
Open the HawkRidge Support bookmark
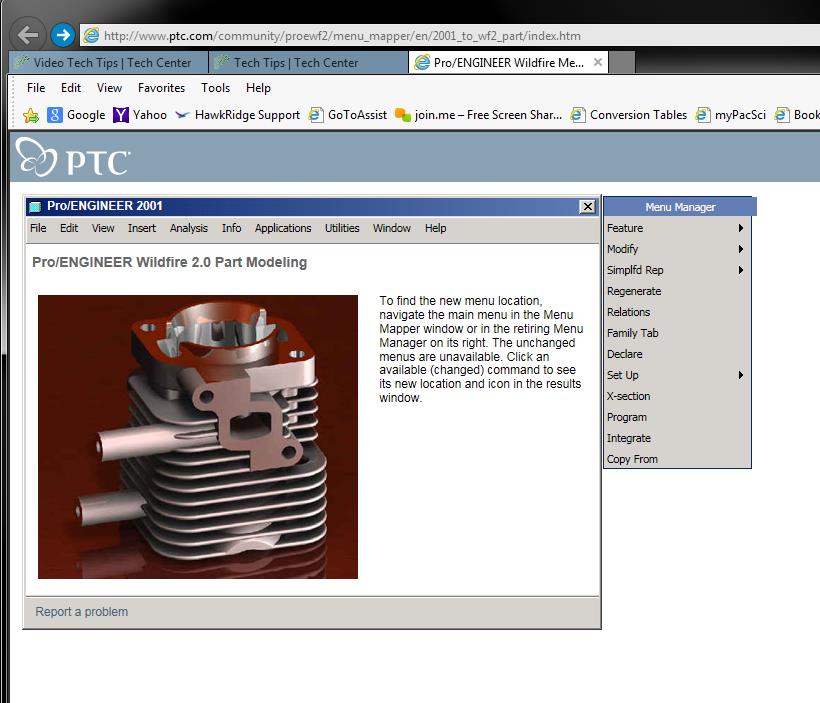click(237, 115)
